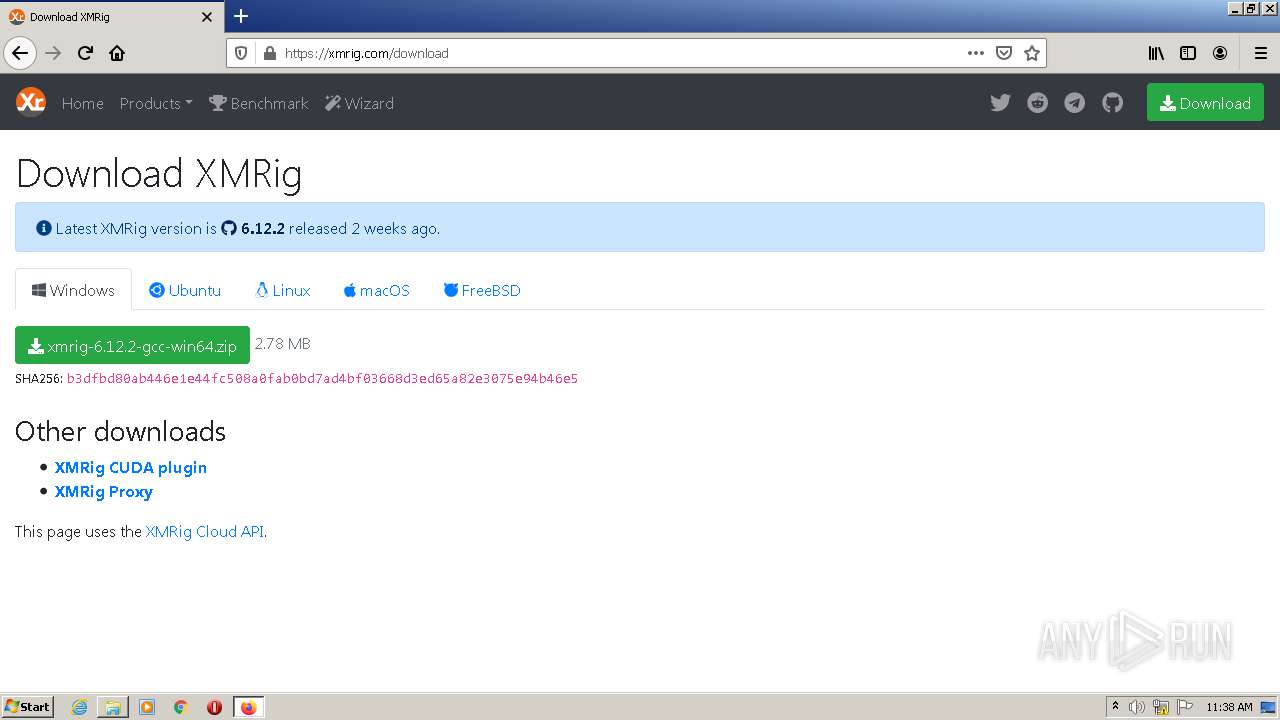Click the green Download navbar button
Viewport: 1280px width, 720px height.
pos(1205,103)
